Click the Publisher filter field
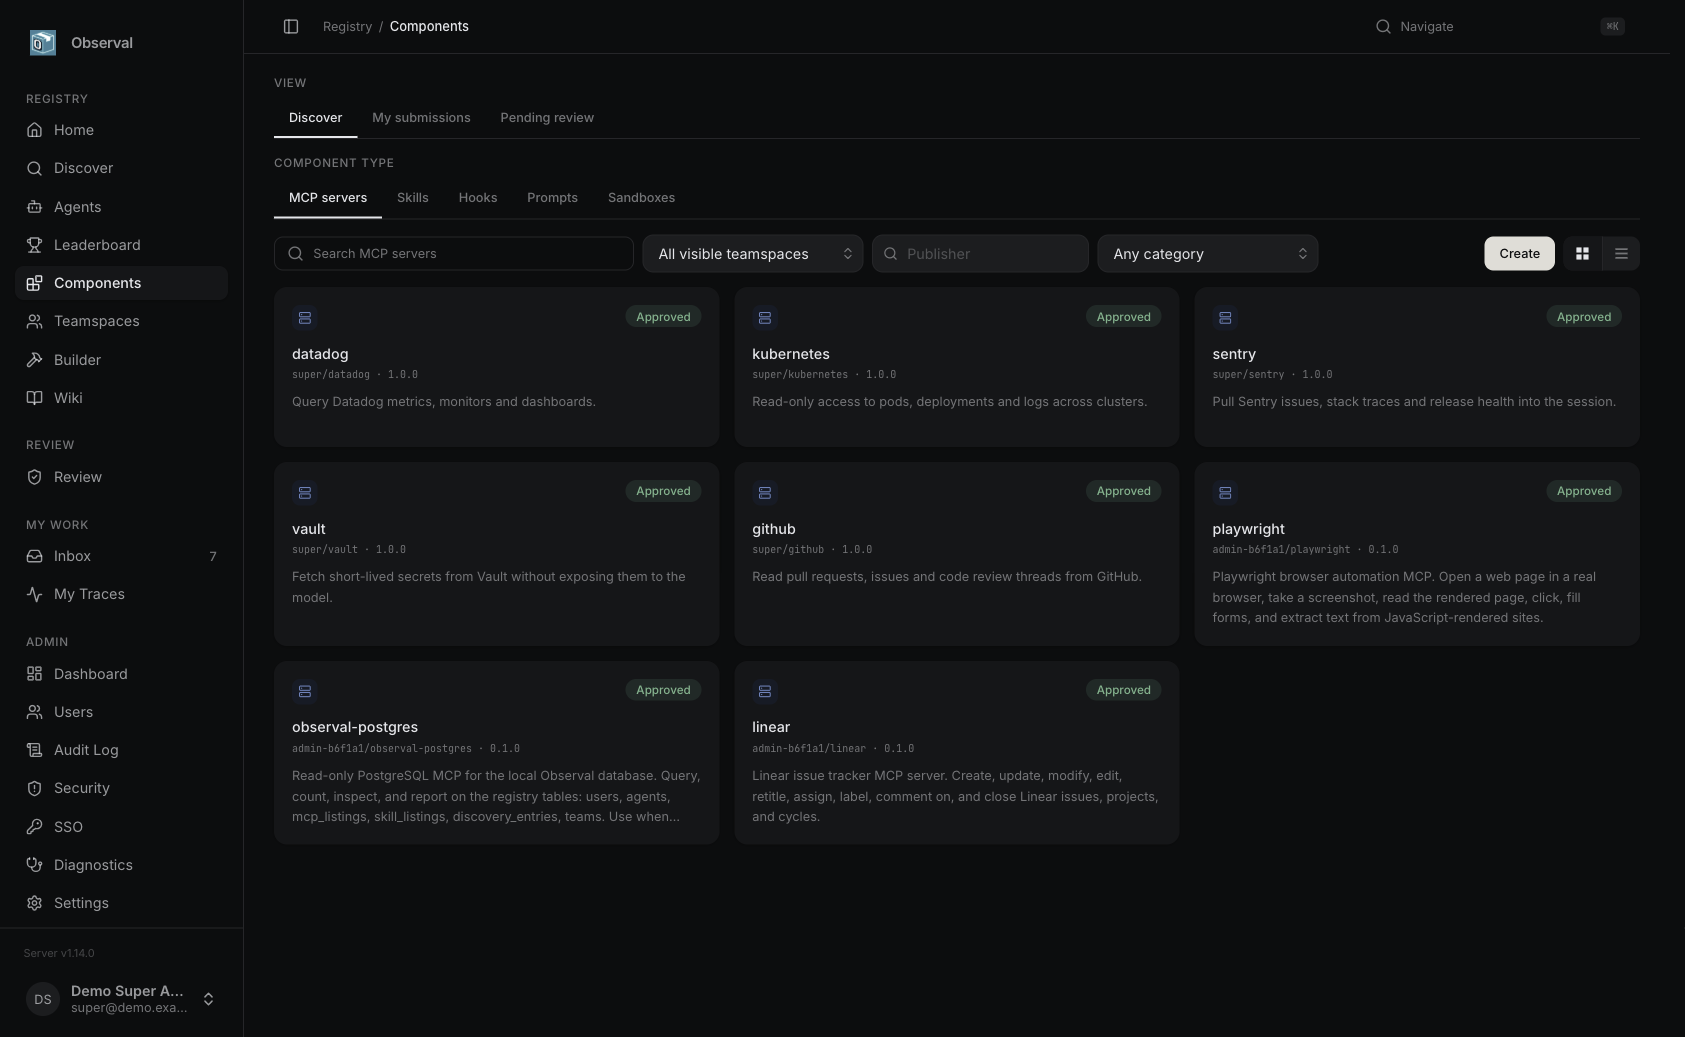Screen dimensions: 1685x1037 coord(980,254)
